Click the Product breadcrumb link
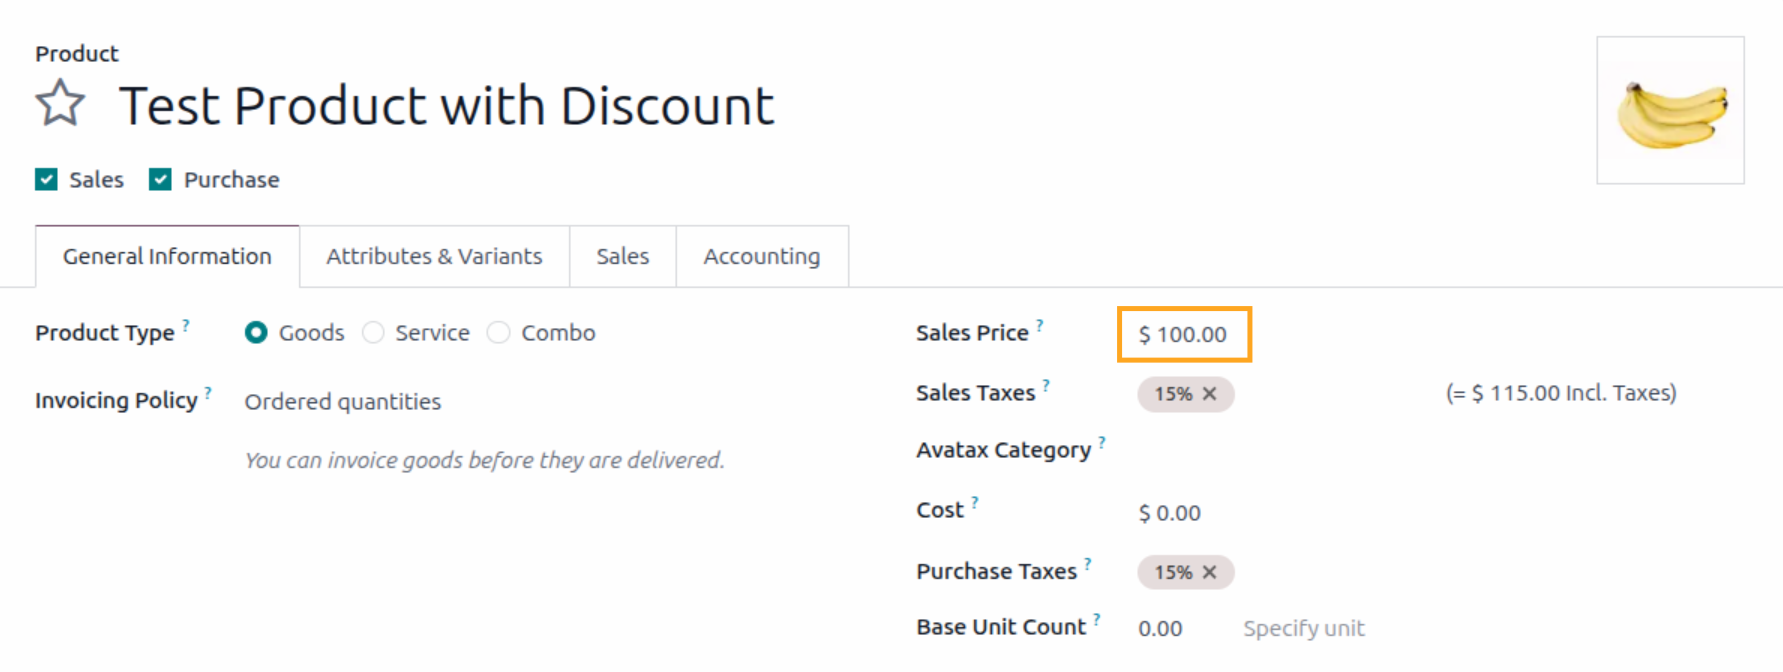Screen dimensions: 1783x672 pyautogui.click(x=76, y=53)
